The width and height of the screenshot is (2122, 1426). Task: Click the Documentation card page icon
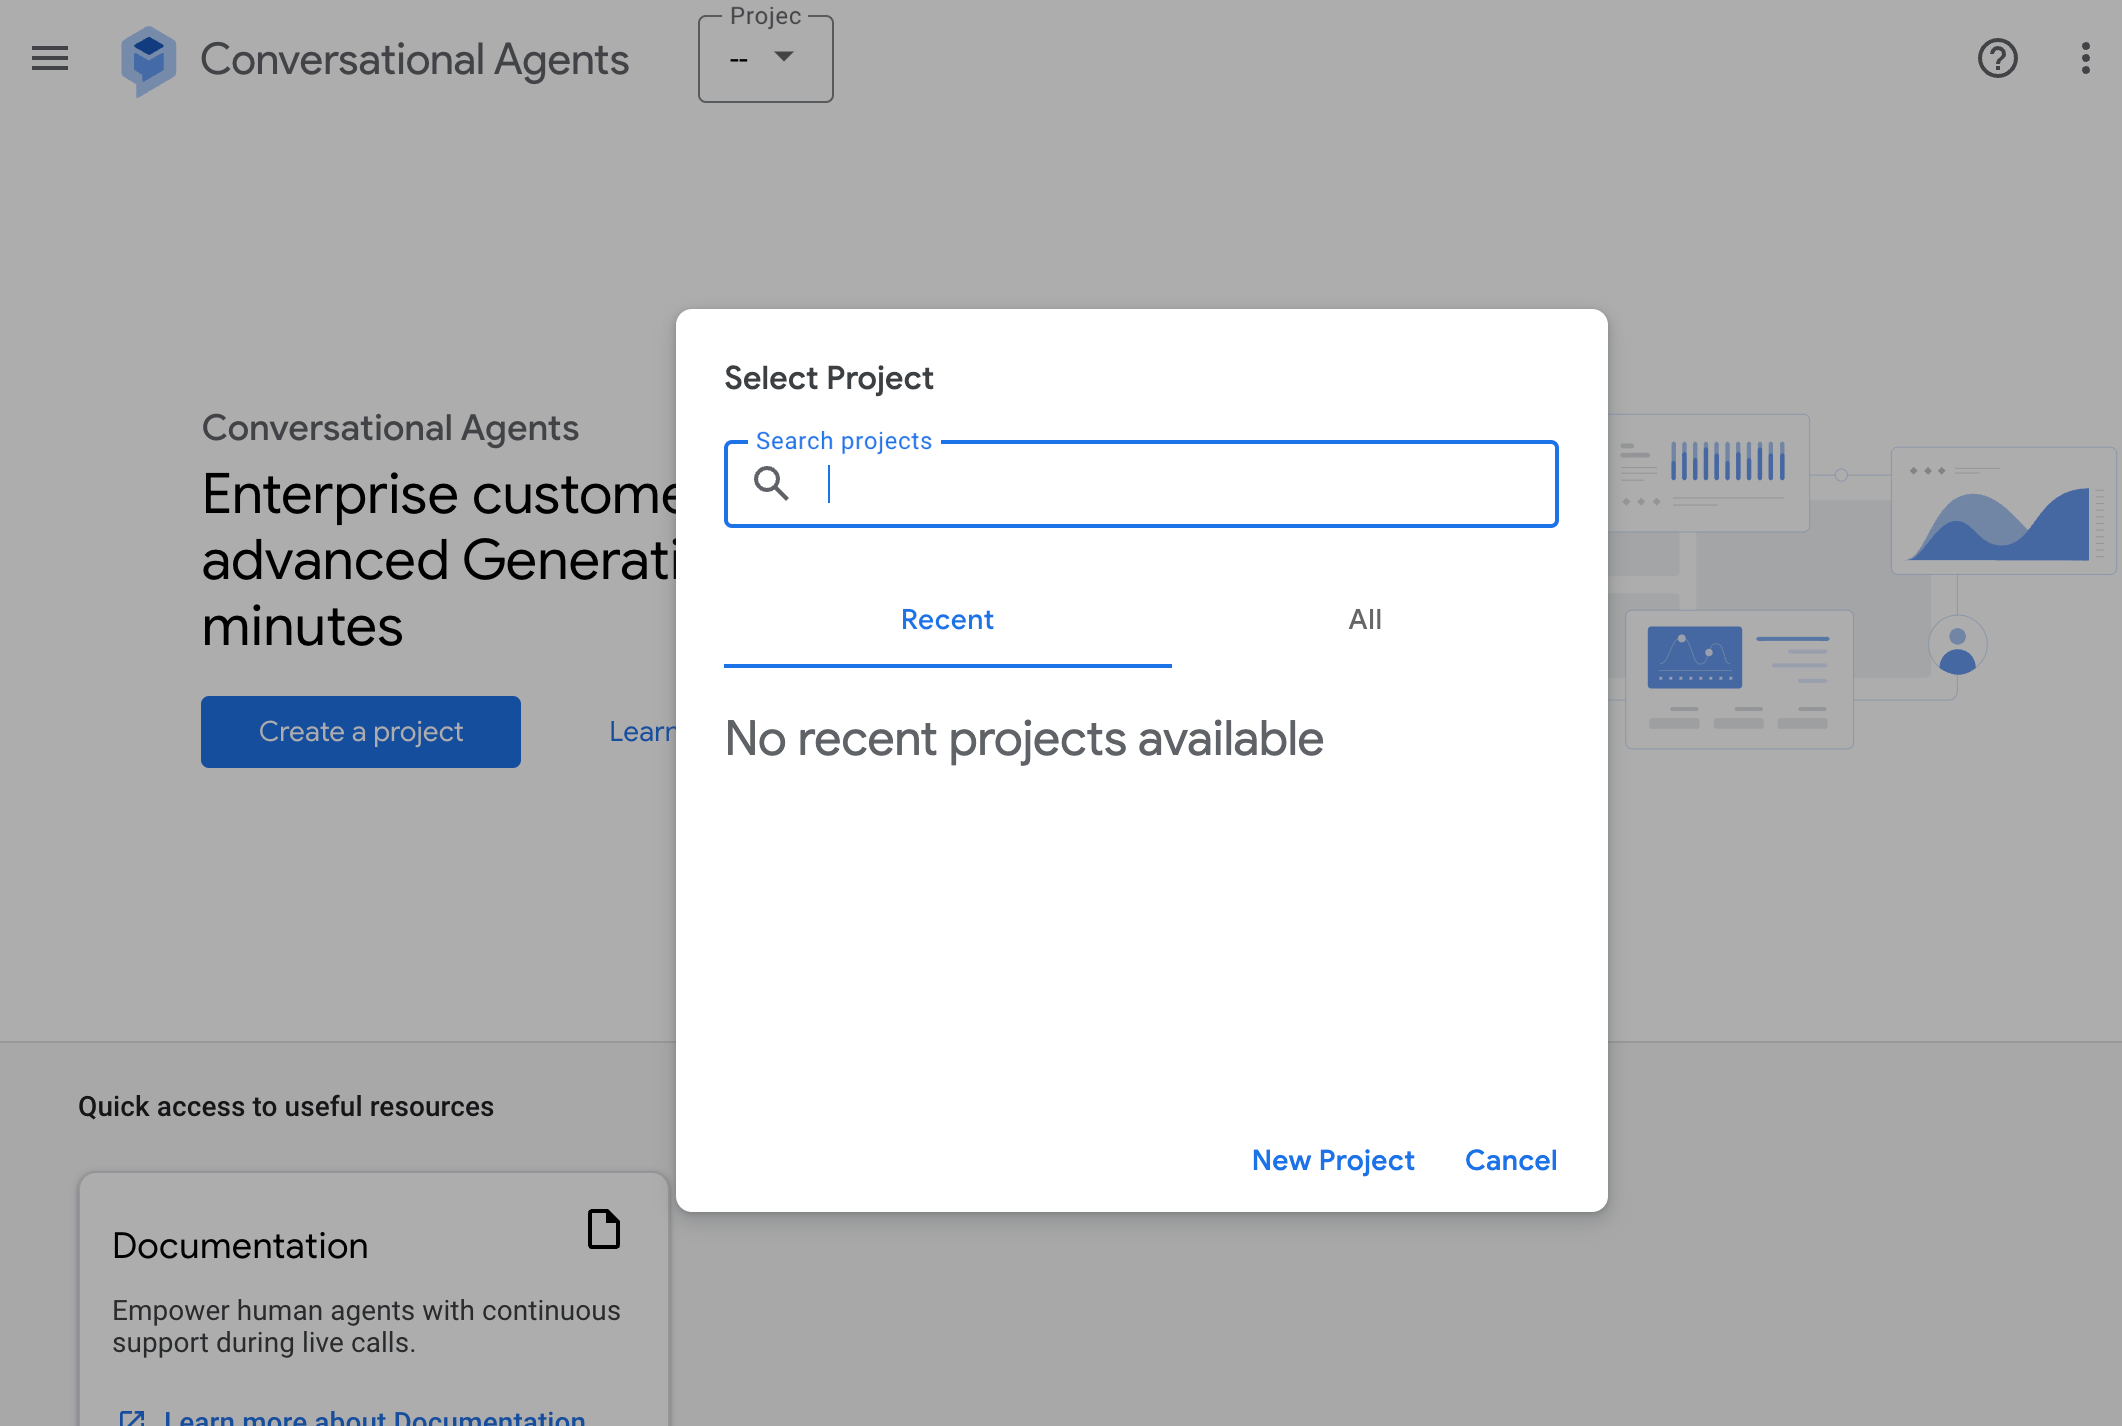603,1229
